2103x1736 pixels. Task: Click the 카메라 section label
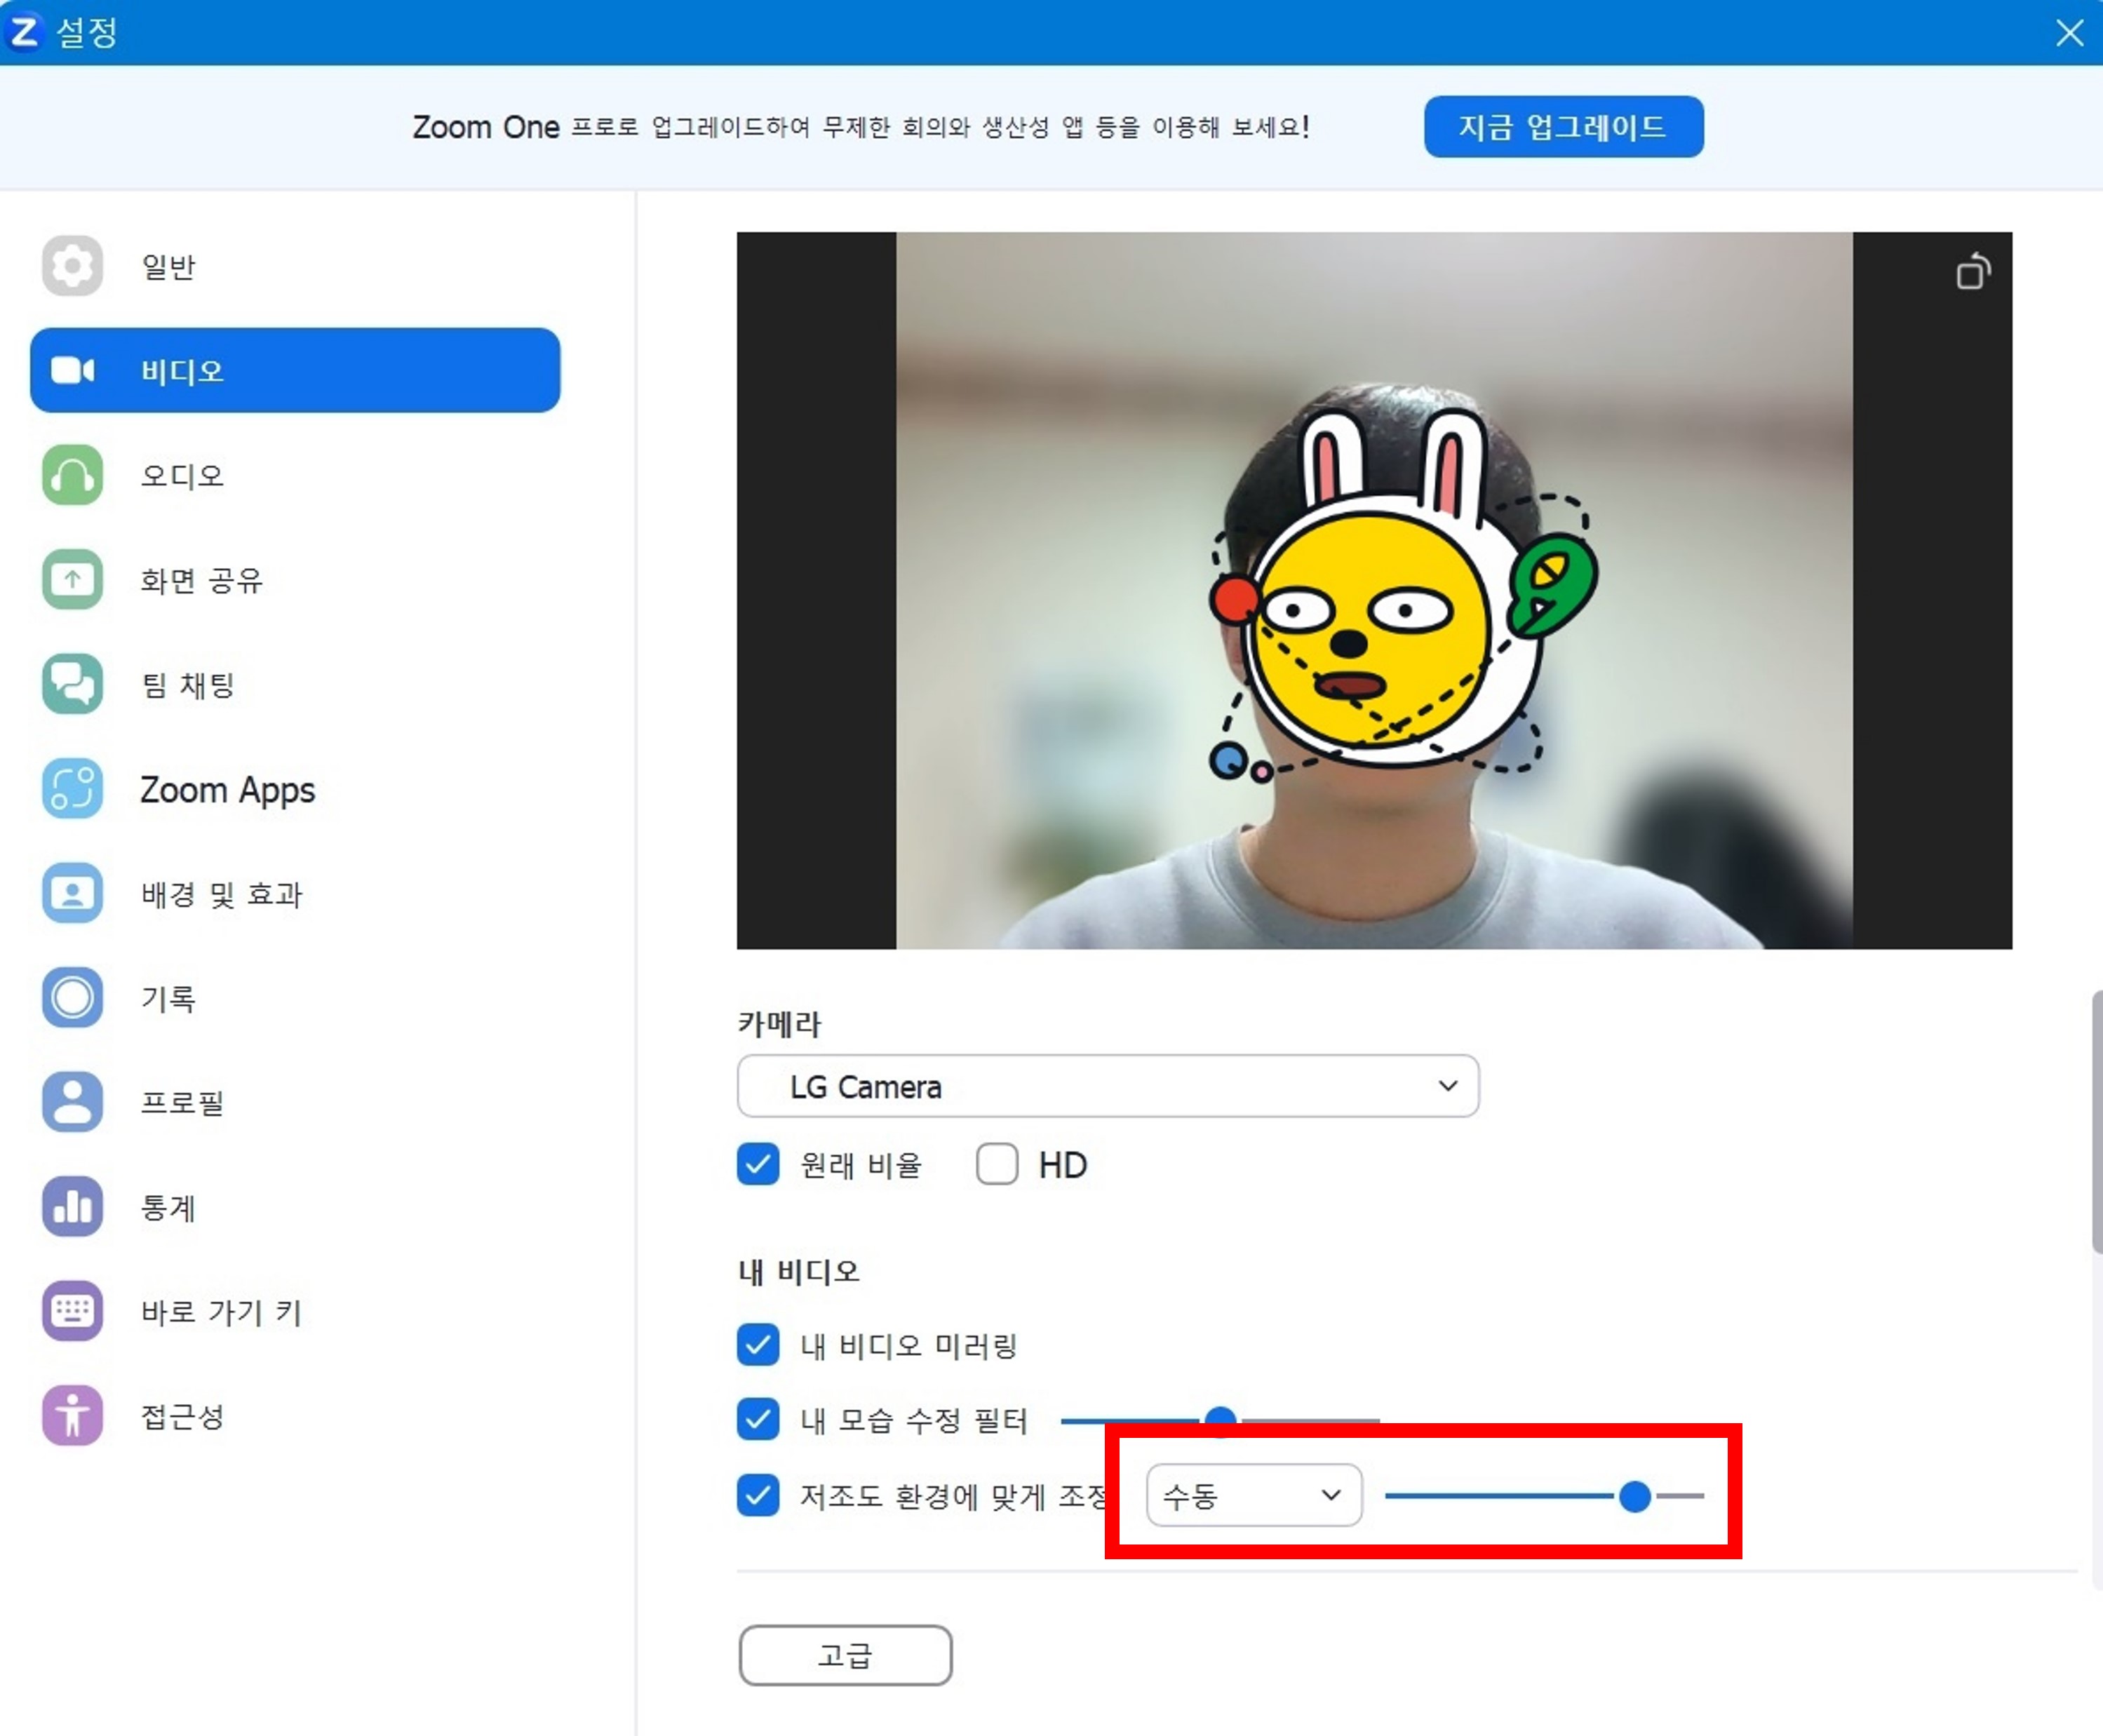[x=779, y=1023]
